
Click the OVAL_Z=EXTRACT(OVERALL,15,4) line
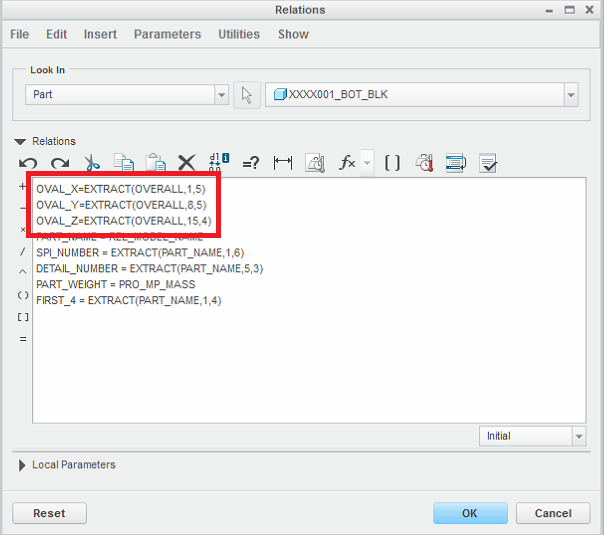tap(124, 221)
